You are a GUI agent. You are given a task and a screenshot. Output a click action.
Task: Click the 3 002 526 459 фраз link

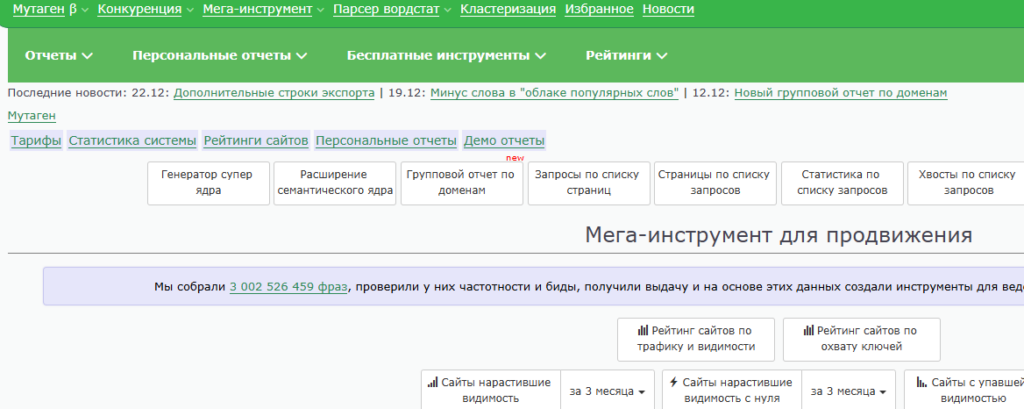288,286
